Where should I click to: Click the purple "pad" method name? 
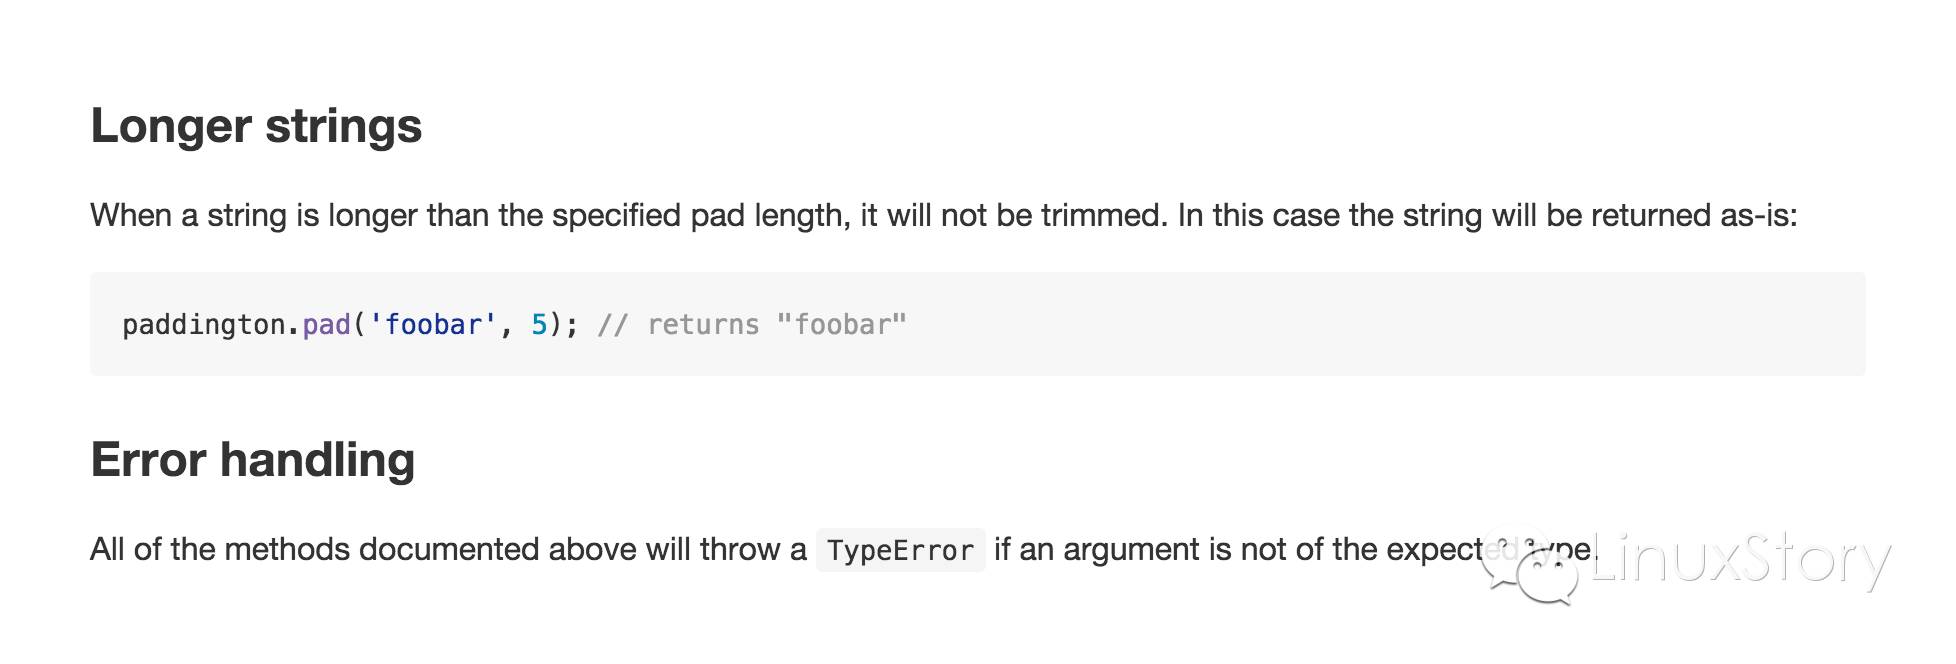tap(326, 325)
